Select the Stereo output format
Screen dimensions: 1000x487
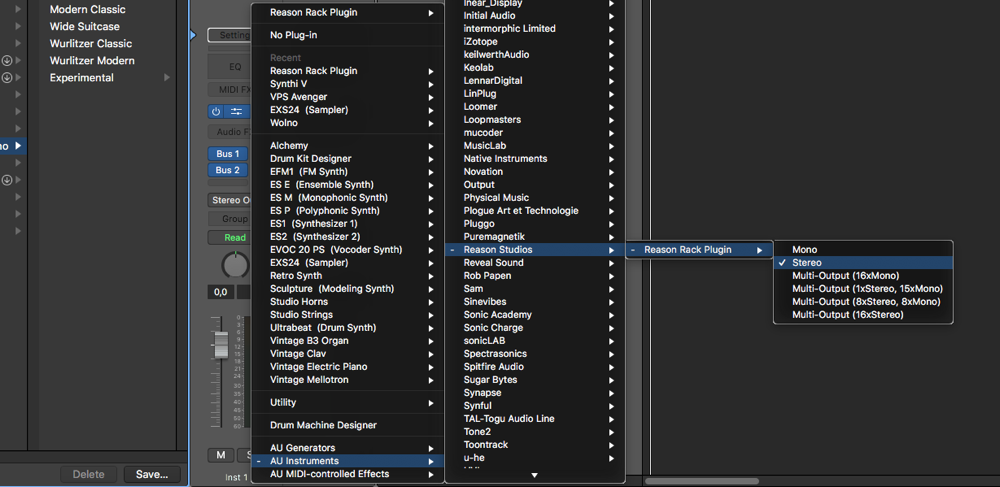tap(864, 263)
